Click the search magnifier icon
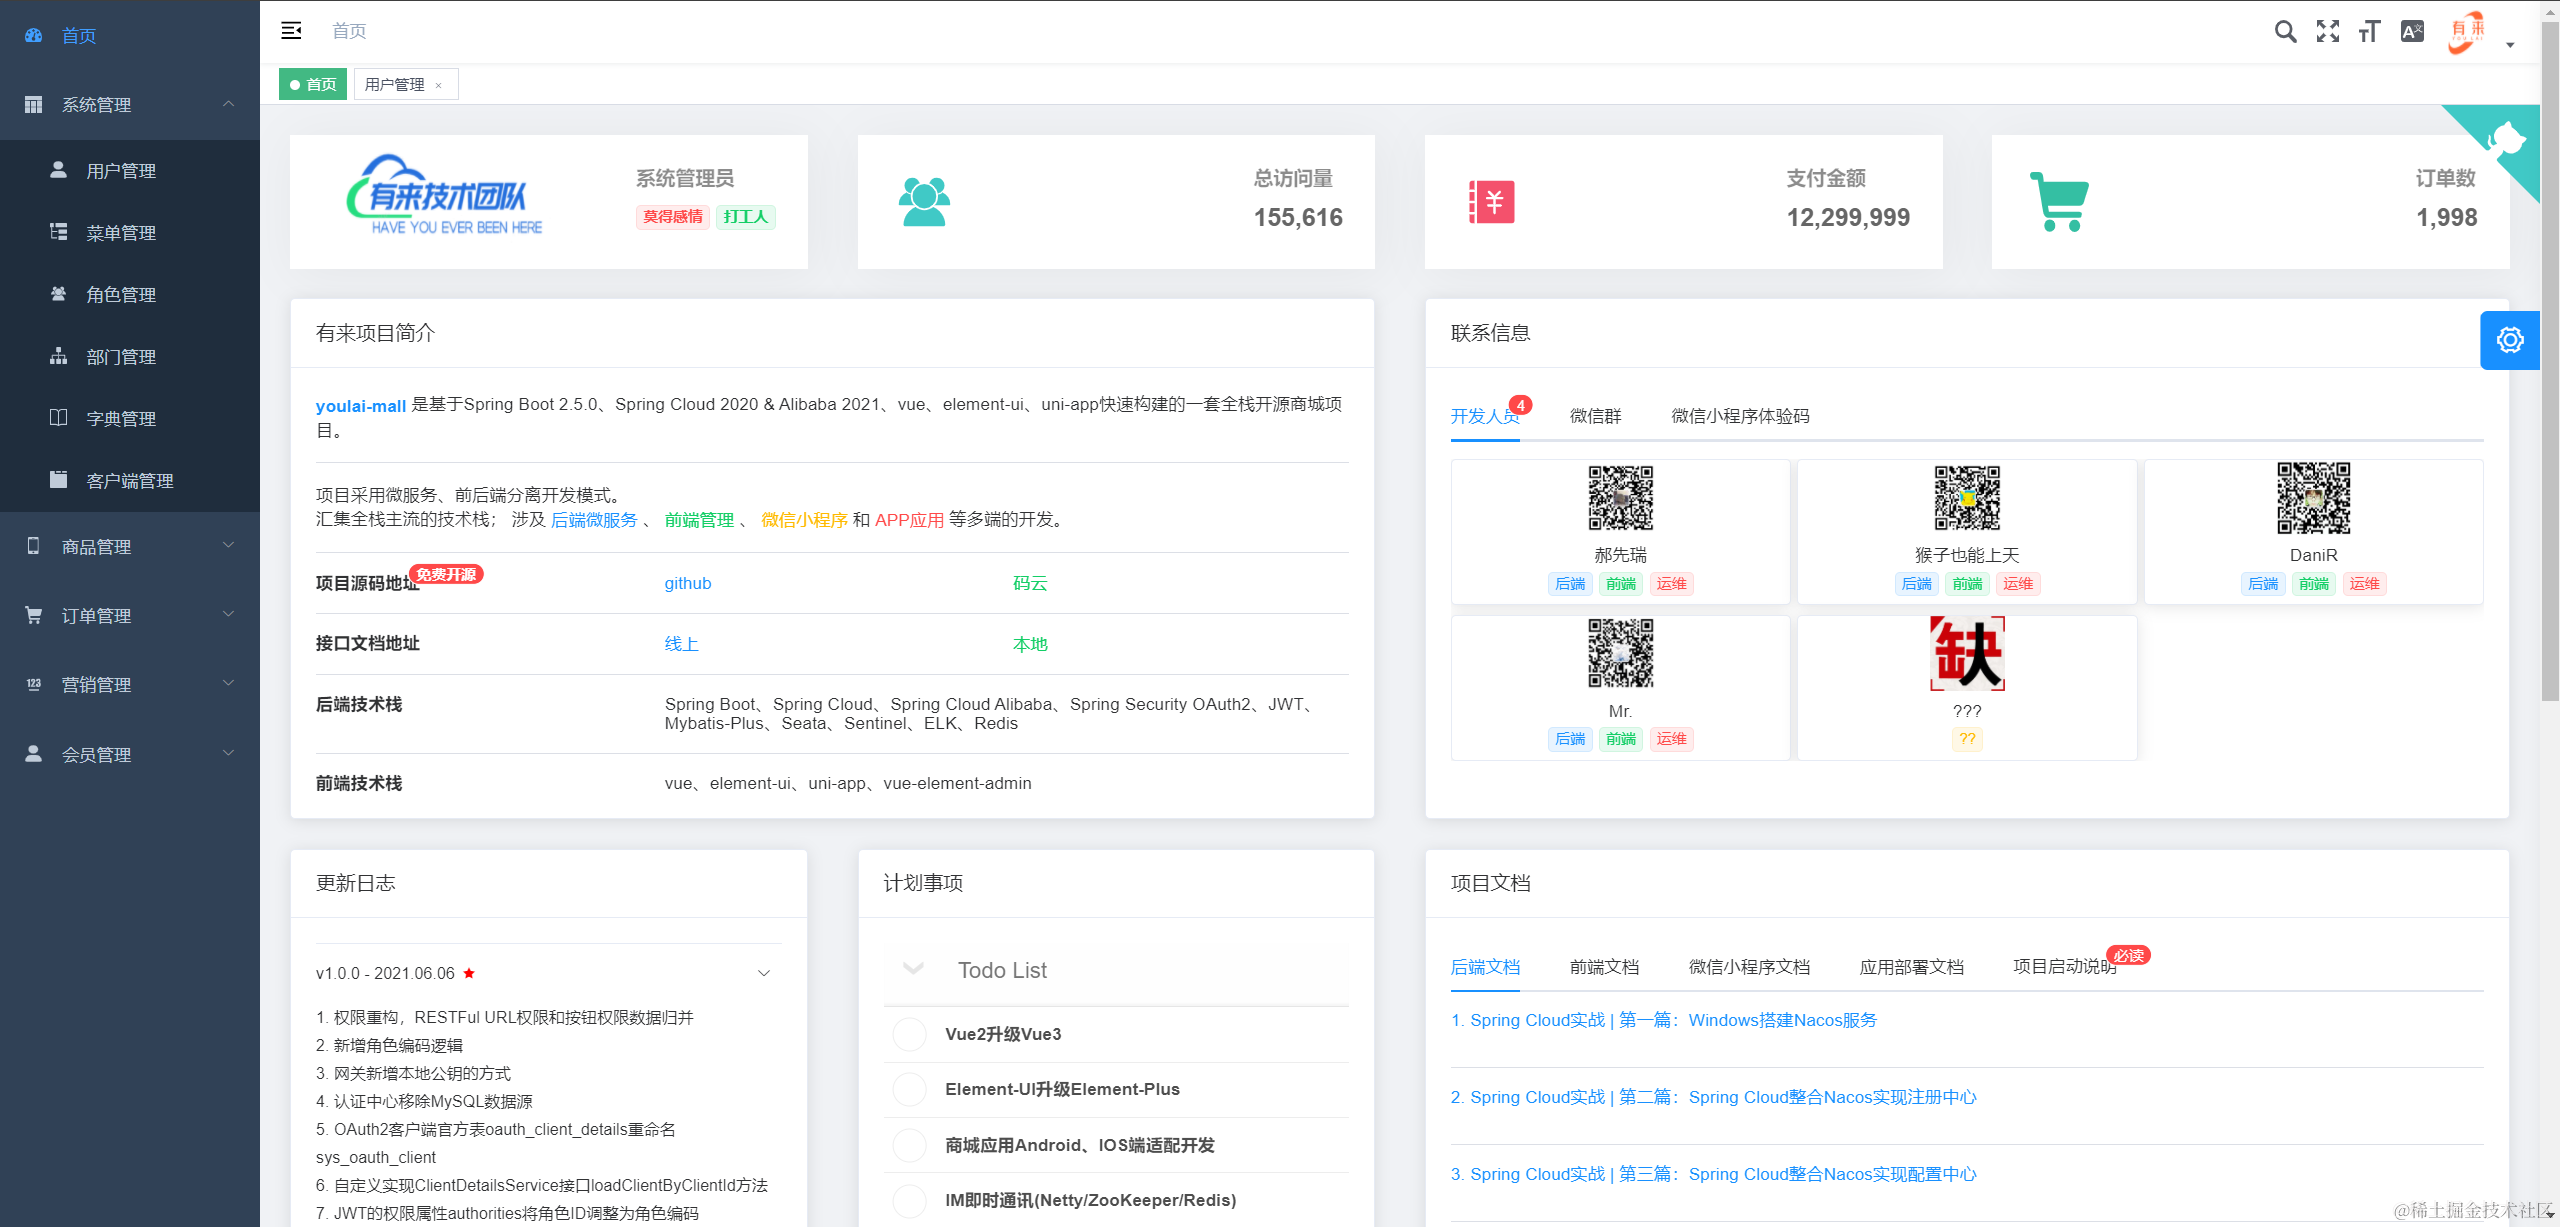Image resolution: width=2560 pixels, height=1227 pixels. (2285, 32)
